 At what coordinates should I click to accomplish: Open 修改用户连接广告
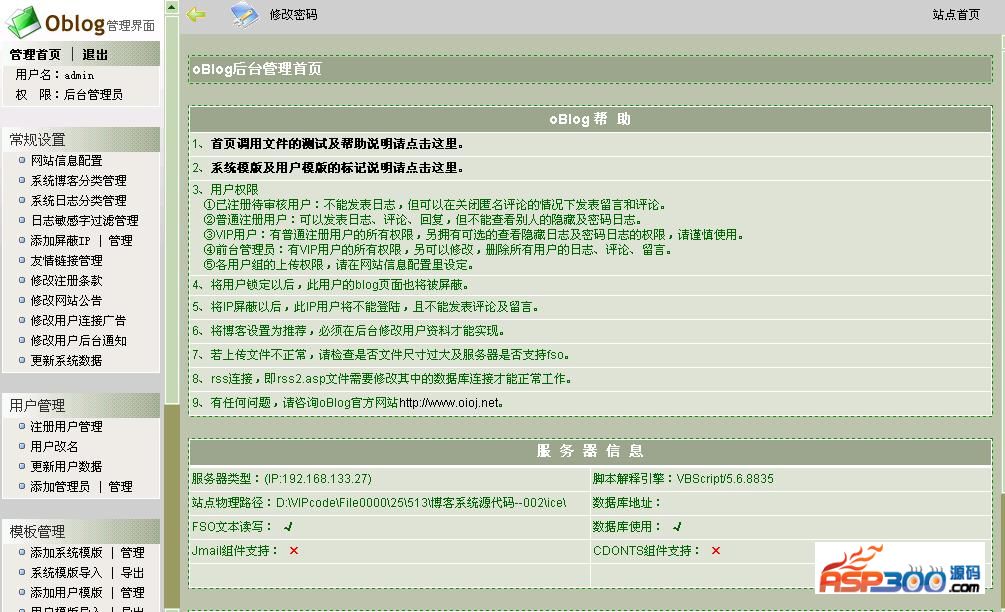[x=78, y=320]
